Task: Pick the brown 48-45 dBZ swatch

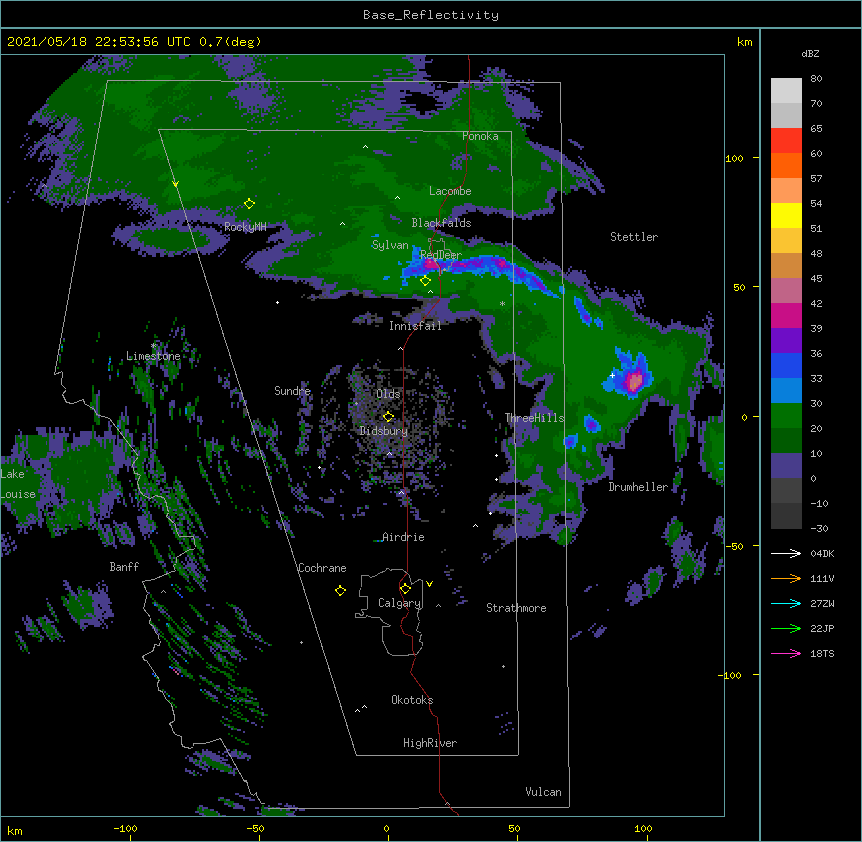Action: [x=786, y=265]
